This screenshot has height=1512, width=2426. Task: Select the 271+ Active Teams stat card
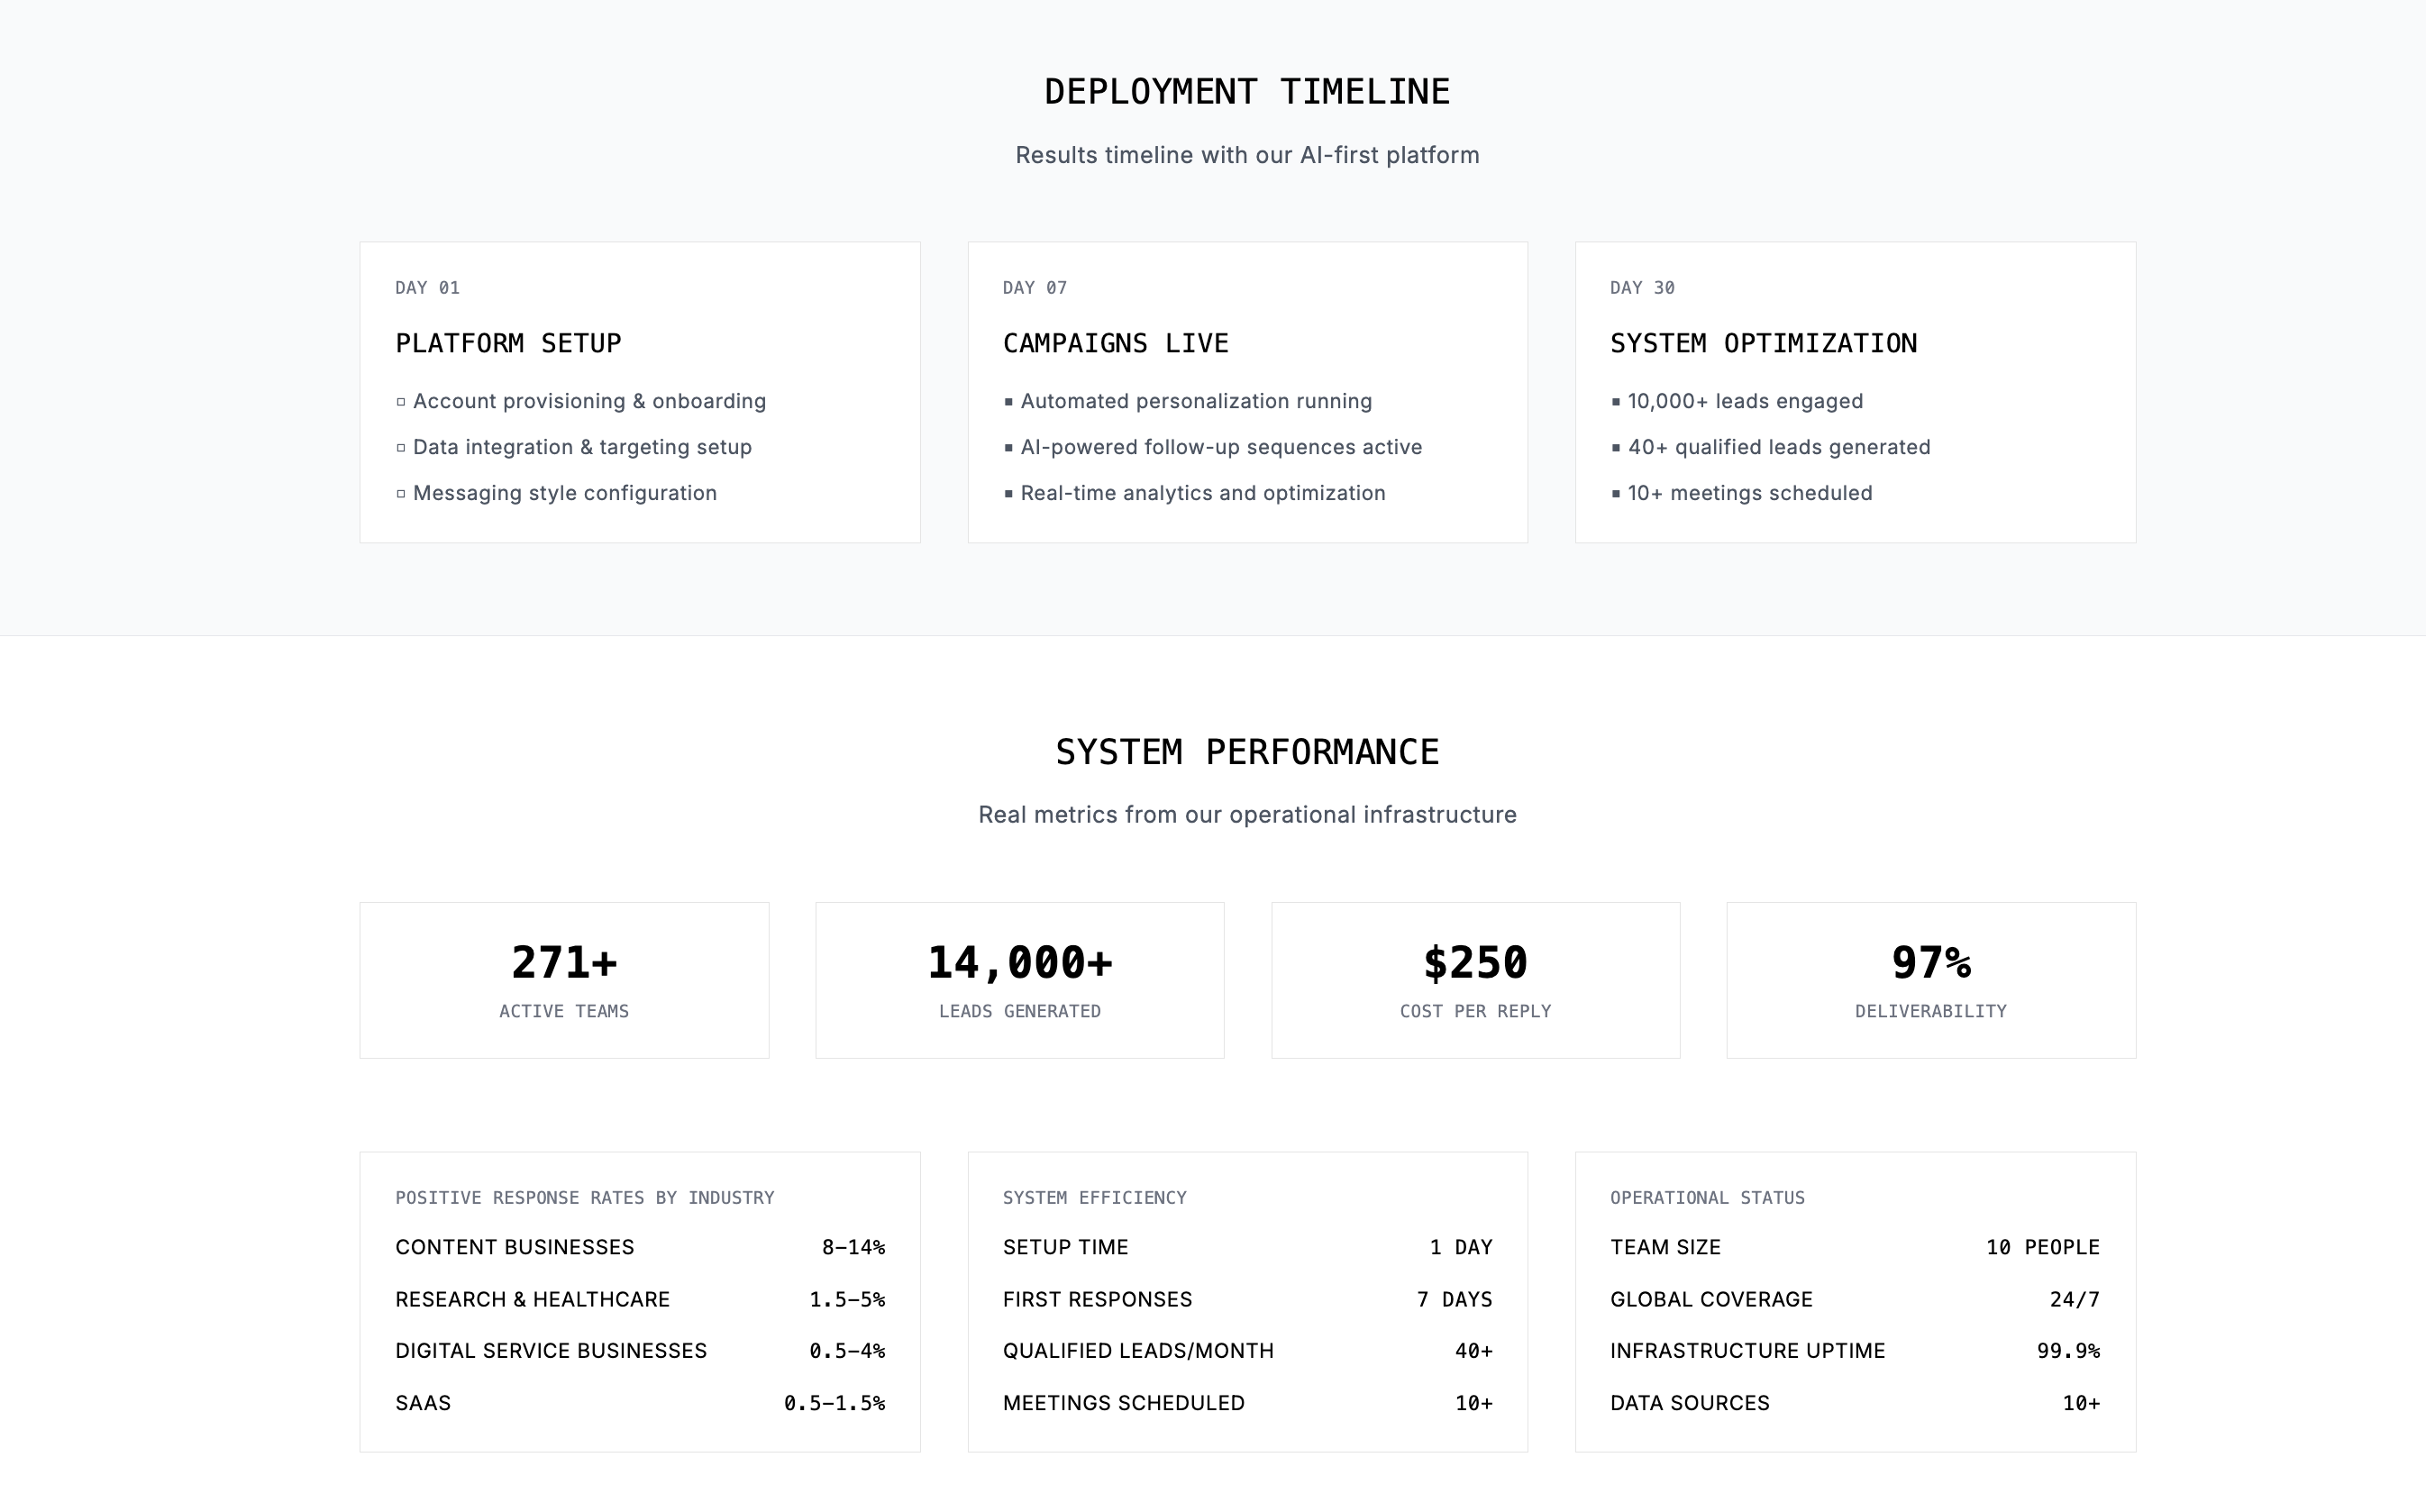(x=564, y=980)
